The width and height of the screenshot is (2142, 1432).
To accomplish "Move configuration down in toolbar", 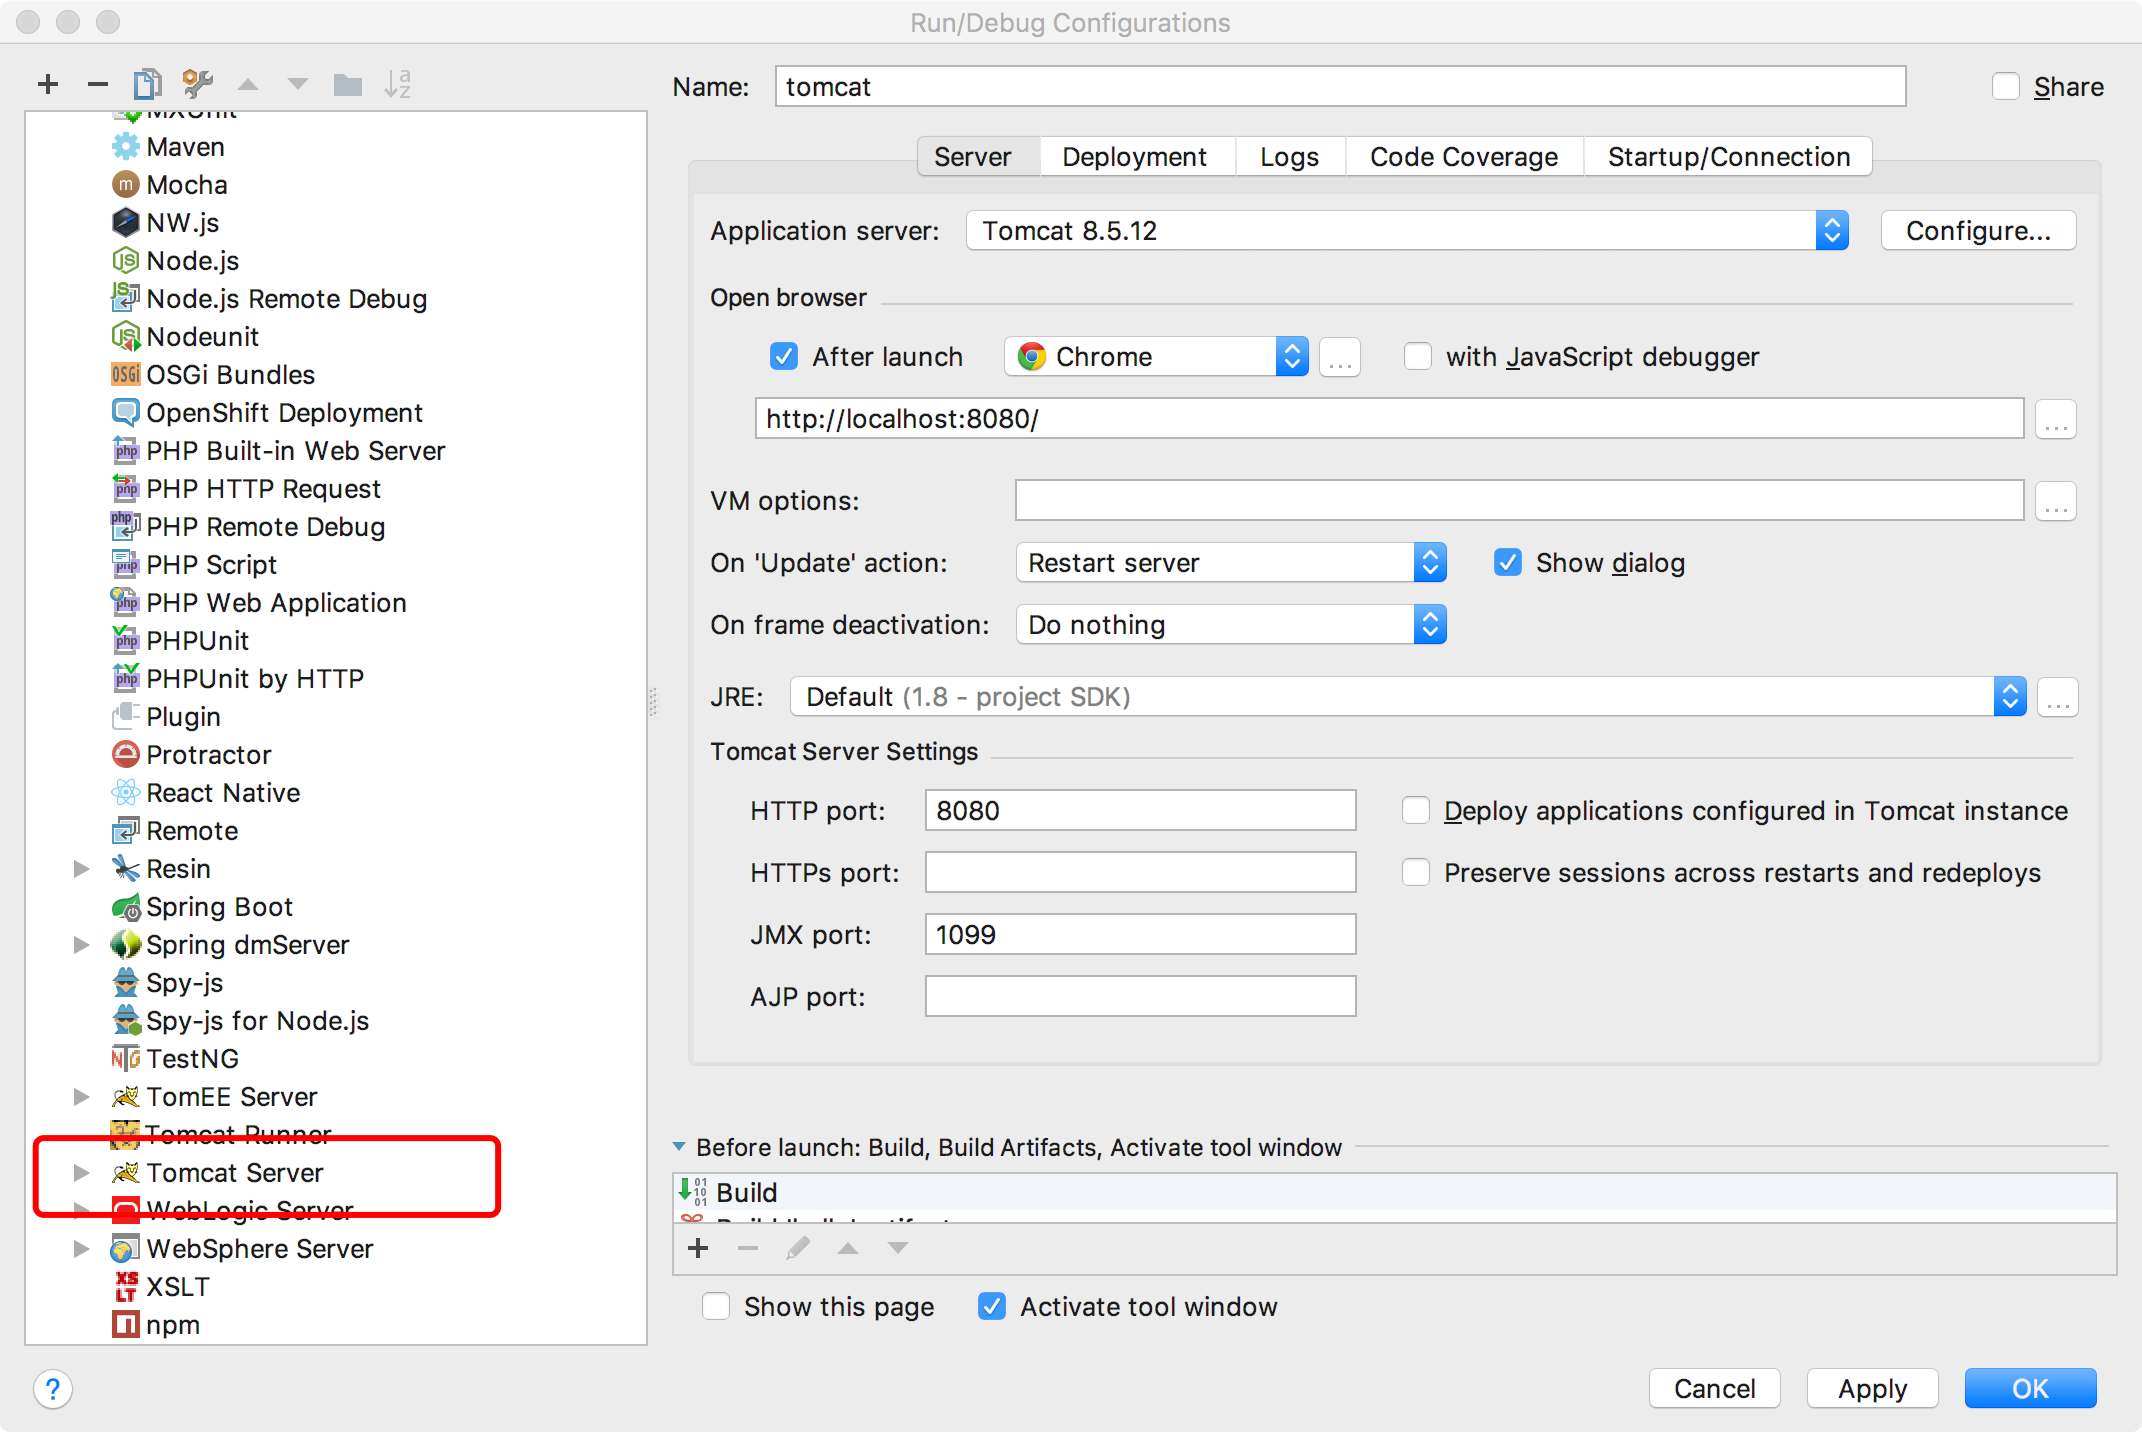I will point(298,85).
